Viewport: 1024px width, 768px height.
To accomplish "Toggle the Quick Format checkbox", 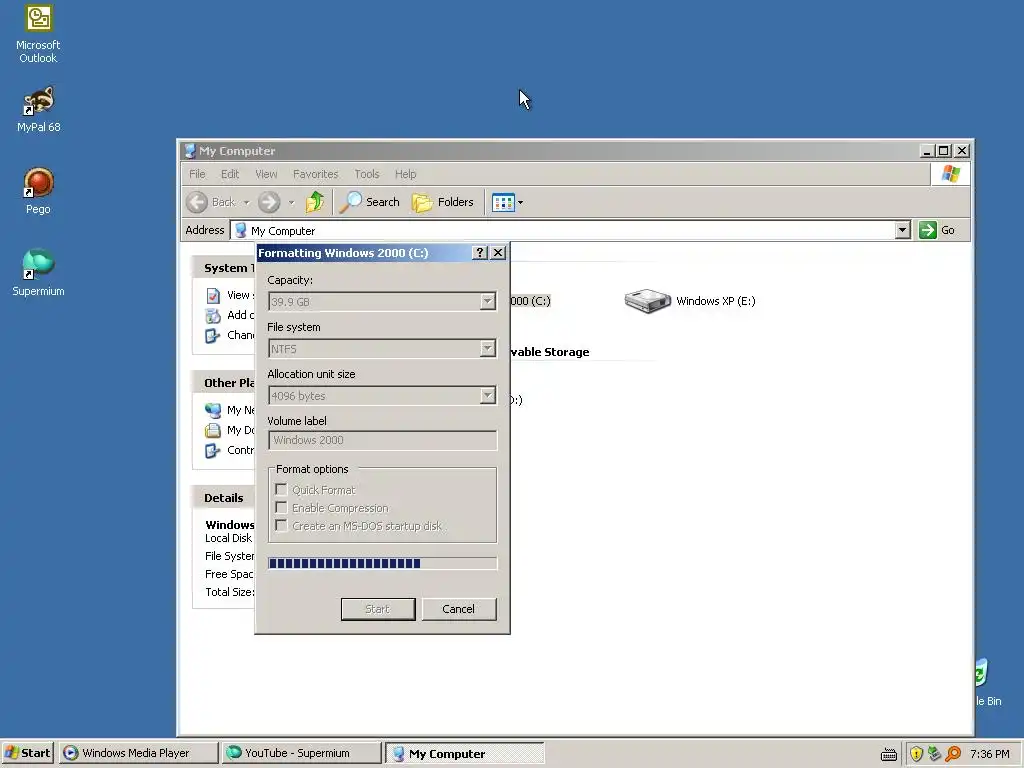I will click(x=281, y=490).
